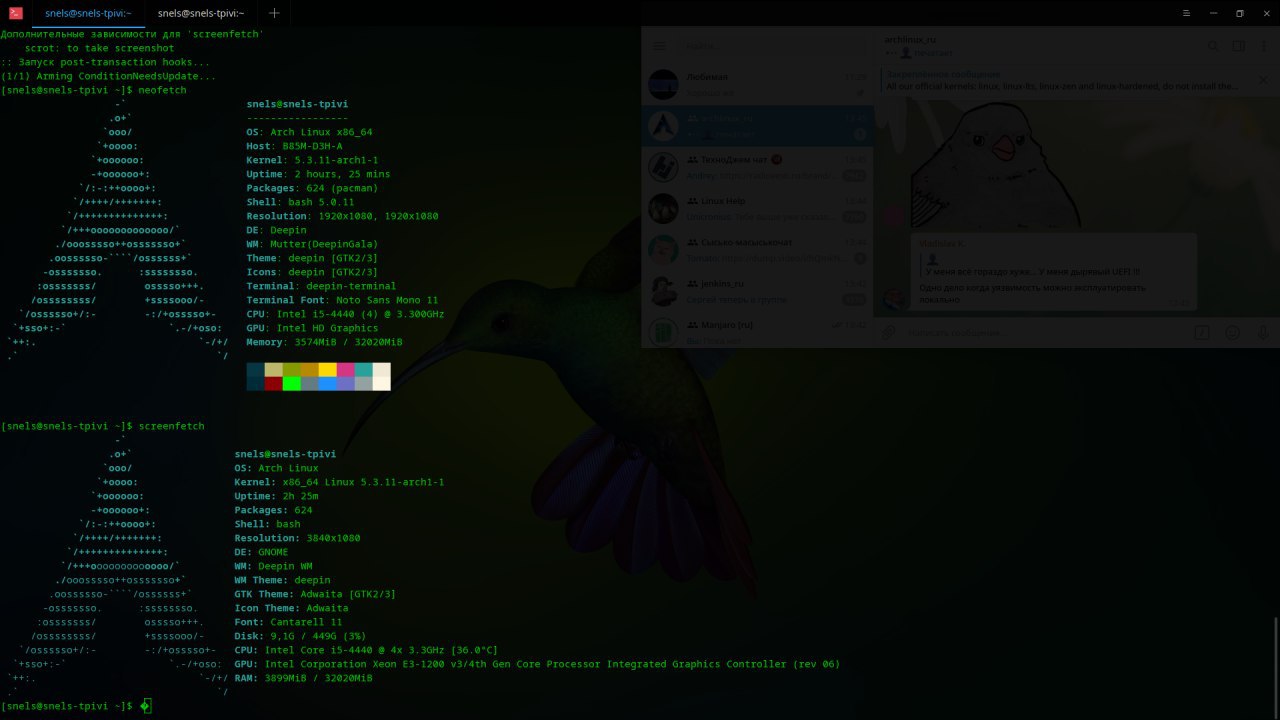Screen dimensions: 1280x720
Task: Open the jenkins_ru group in Telegram
Action: (x=758, y=290)
